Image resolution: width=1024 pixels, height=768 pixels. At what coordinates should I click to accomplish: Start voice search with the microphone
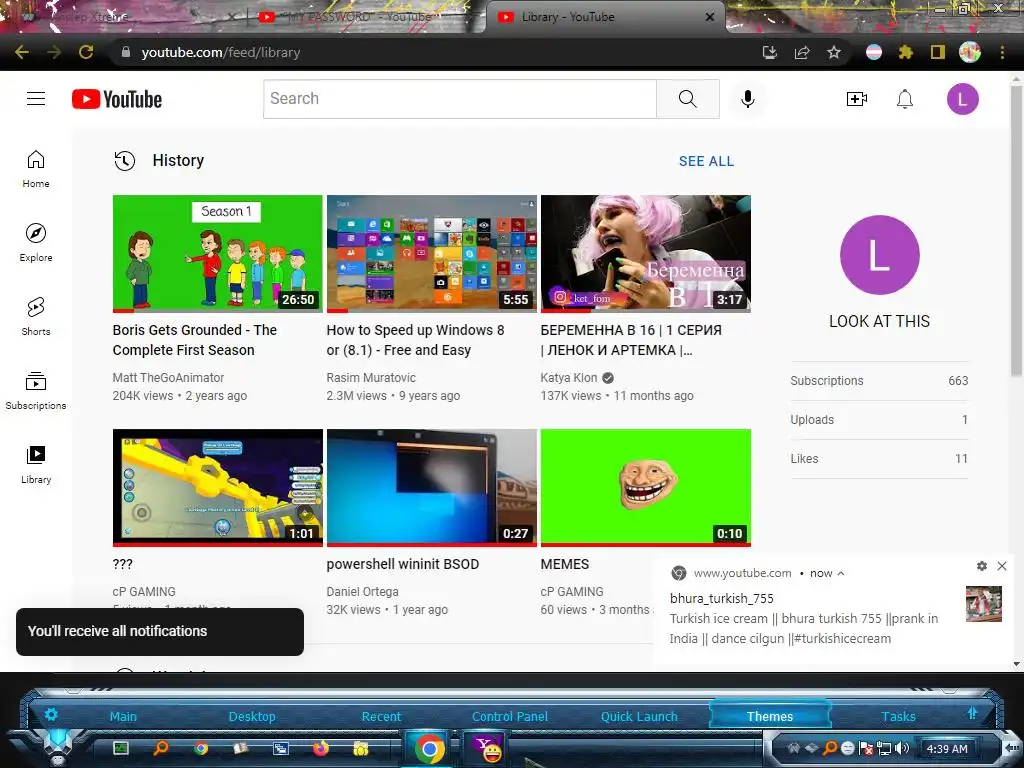pos(748,99)
